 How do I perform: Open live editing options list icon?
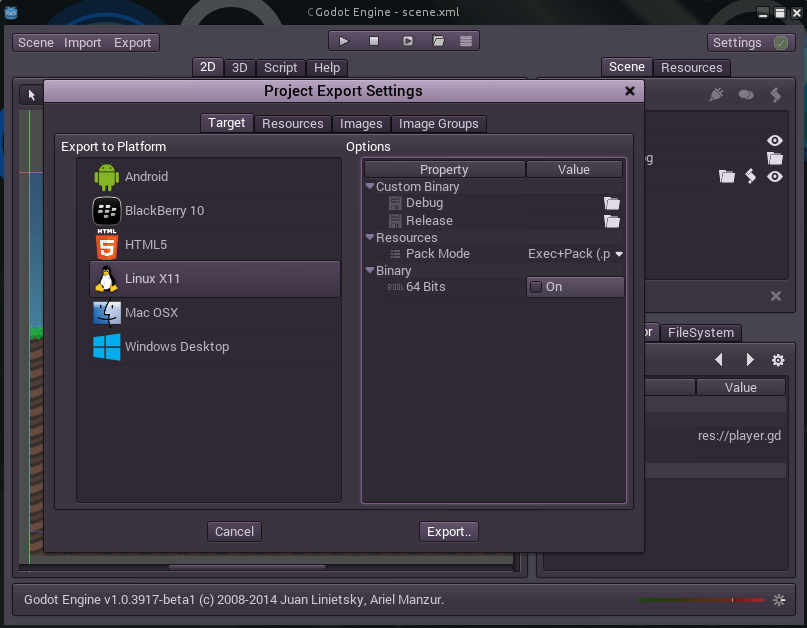pos(466,41)
